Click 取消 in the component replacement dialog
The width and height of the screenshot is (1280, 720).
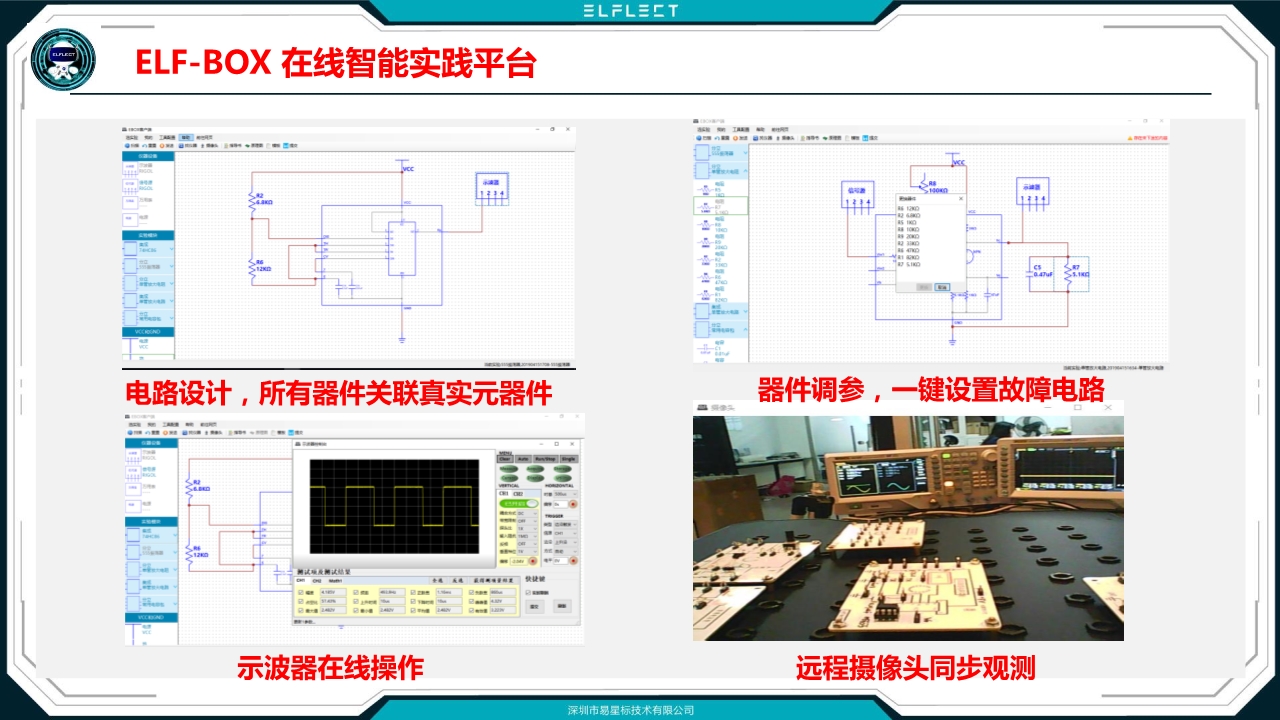pos(942,287)
